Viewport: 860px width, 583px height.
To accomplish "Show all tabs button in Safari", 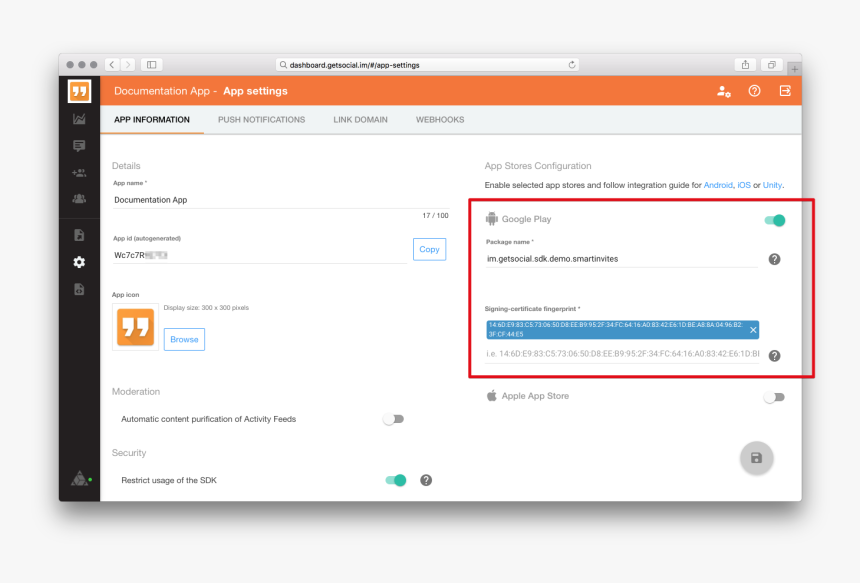I will pos(772,65).
